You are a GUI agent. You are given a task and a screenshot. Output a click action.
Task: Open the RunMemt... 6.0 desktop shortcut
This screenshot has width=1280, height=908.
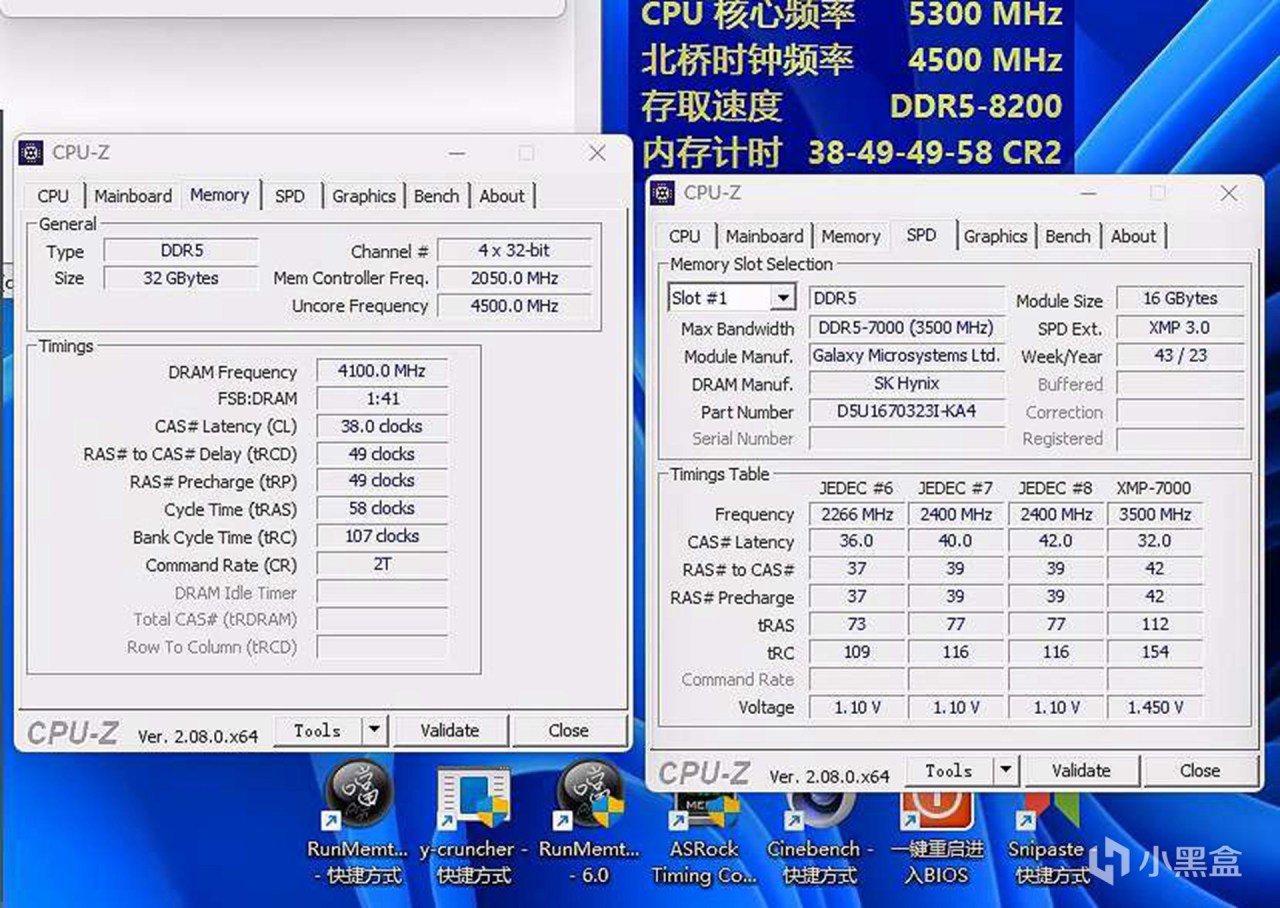pos(589,824)
